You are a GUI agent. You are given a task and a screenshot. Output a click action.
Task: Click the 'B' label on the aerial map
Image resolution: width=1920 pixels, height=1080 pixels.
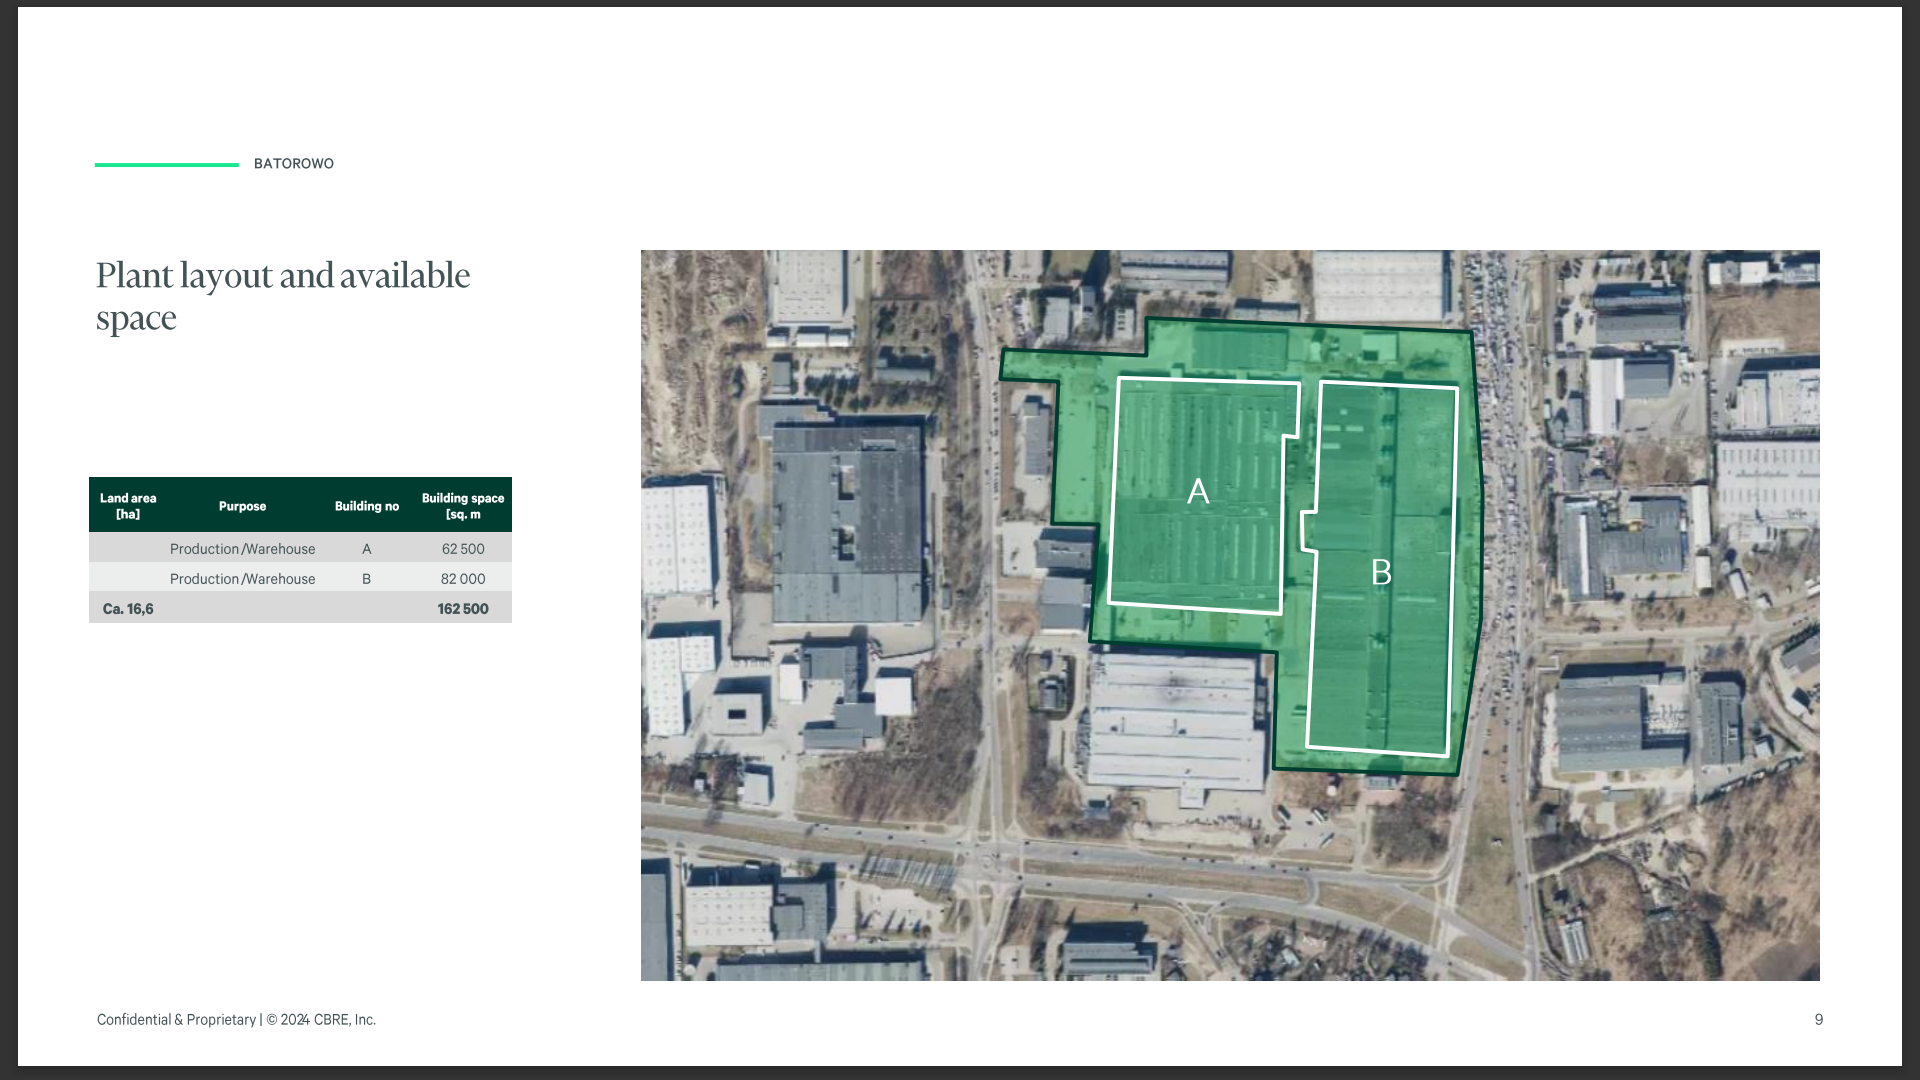(1381, 572)
